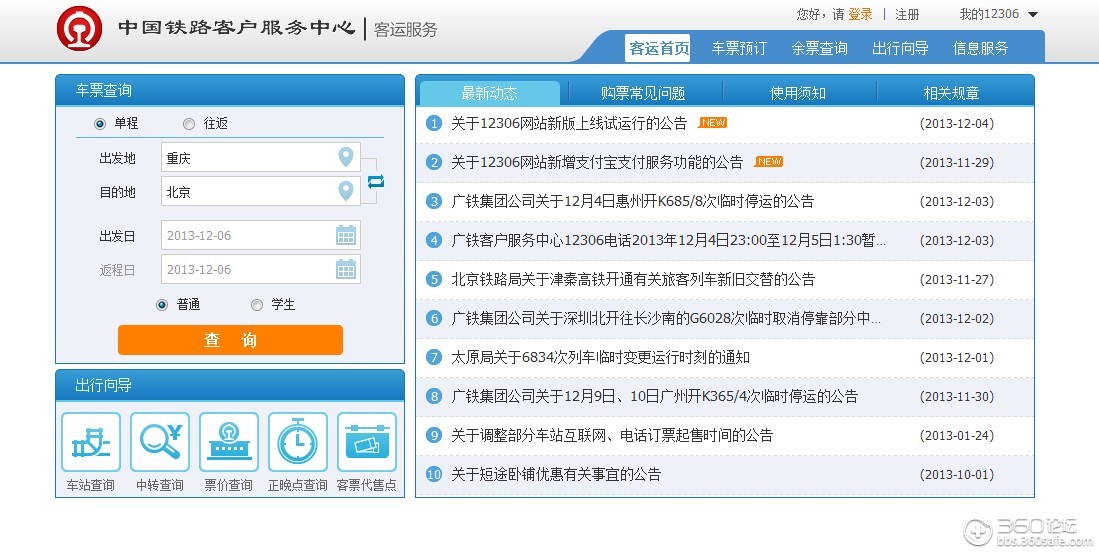1099x552 pixels.
Task: Switch to 最新动态 tab
Action: pos(489,92)
